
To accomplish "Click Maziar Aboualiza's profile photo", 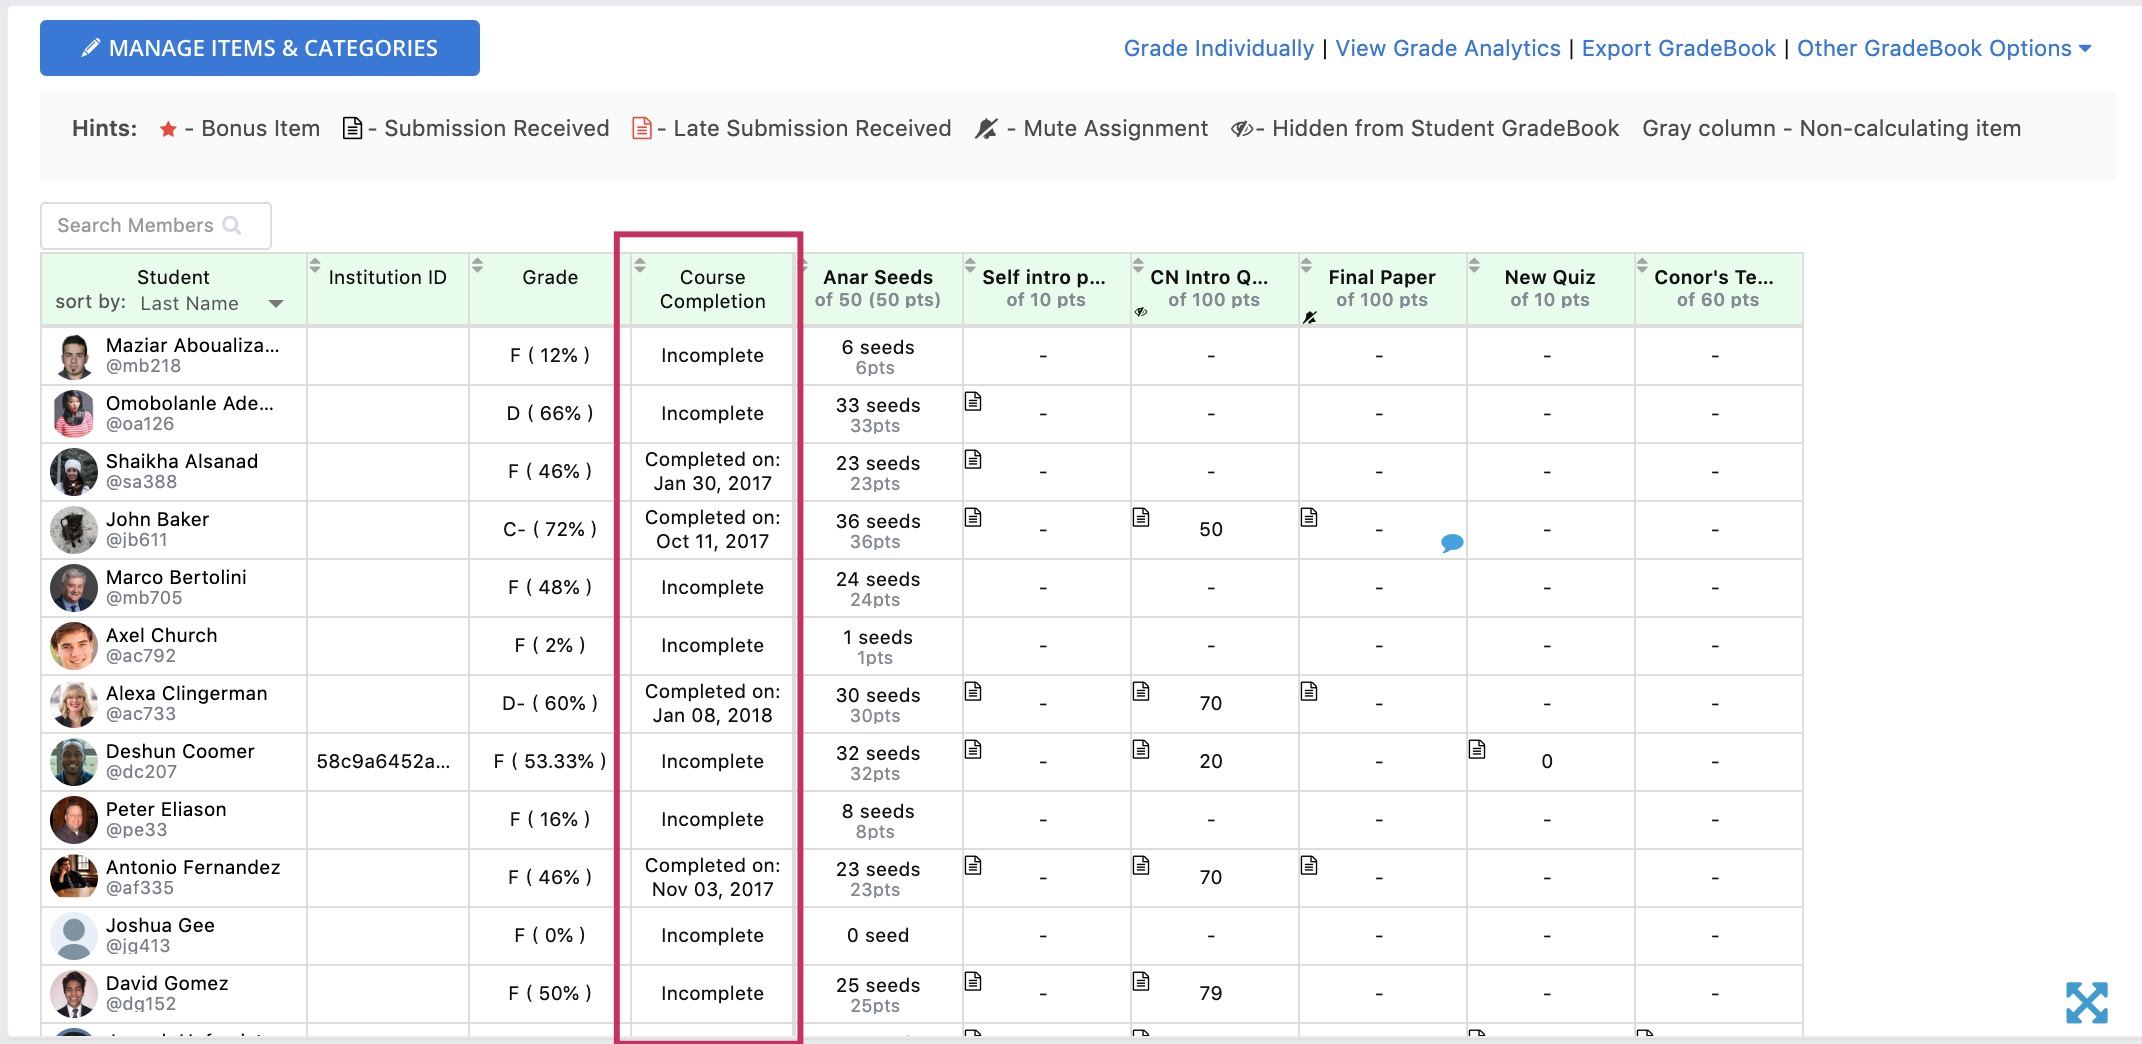I will [x=74, y=356].
